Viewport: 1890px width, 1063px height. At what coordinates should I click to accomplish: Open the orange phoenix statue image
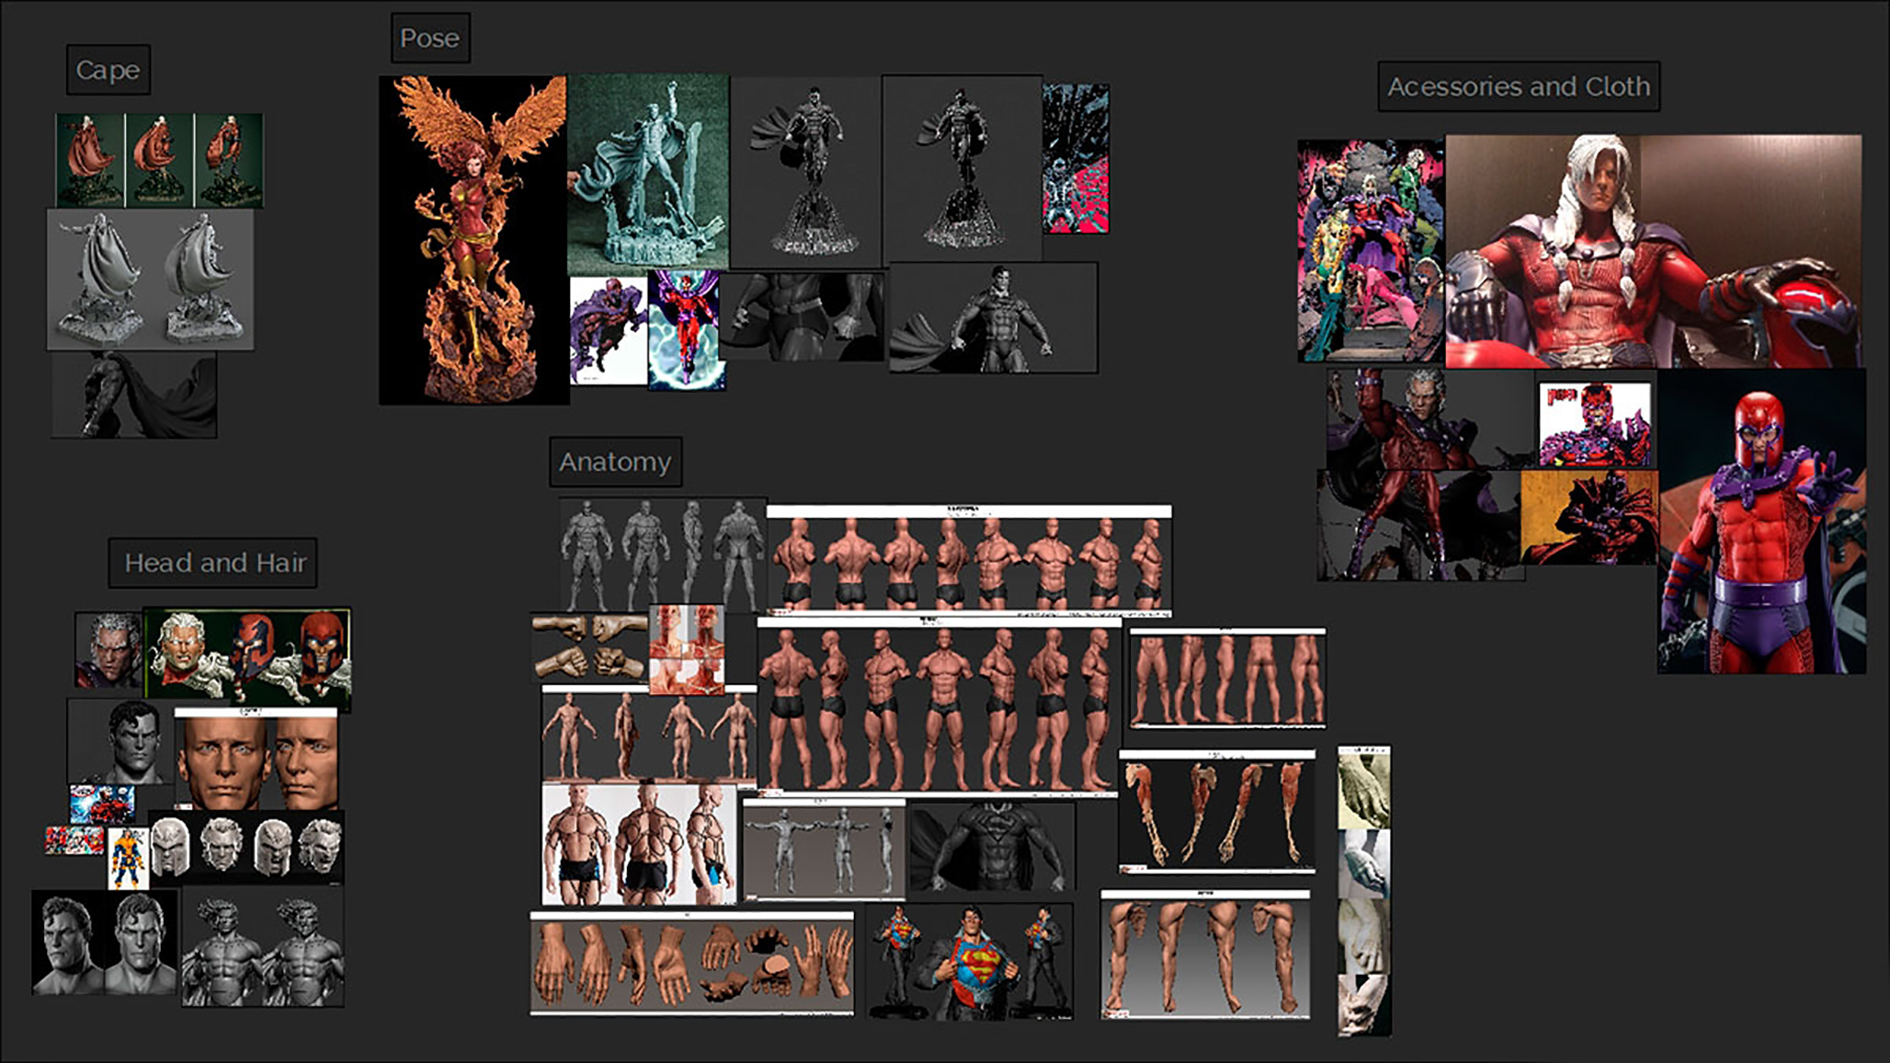click(473, 240)
